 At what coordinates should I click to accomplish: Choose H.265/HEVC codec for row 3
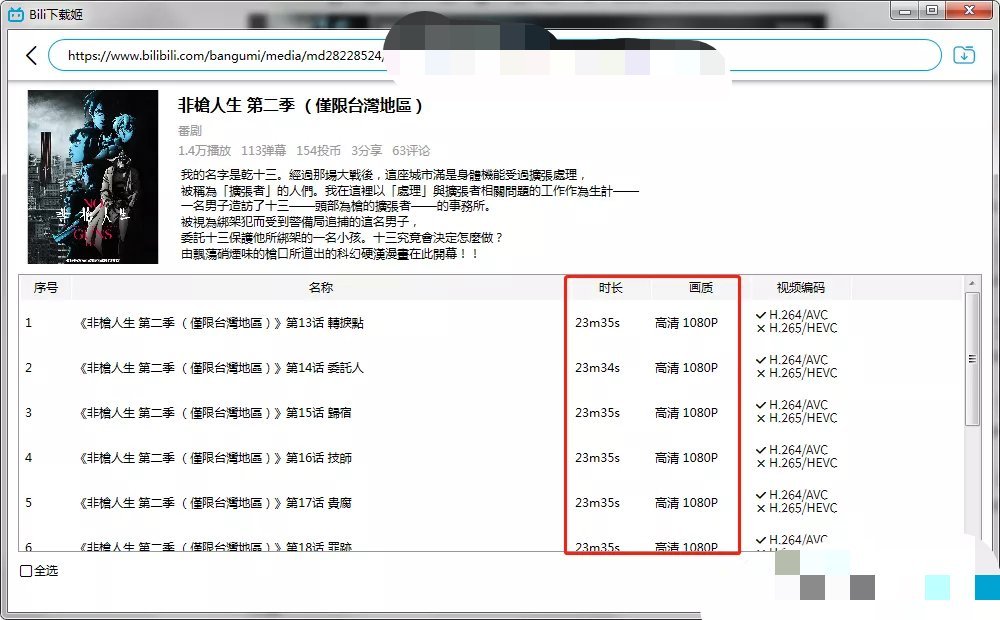[x=797, y=418]
